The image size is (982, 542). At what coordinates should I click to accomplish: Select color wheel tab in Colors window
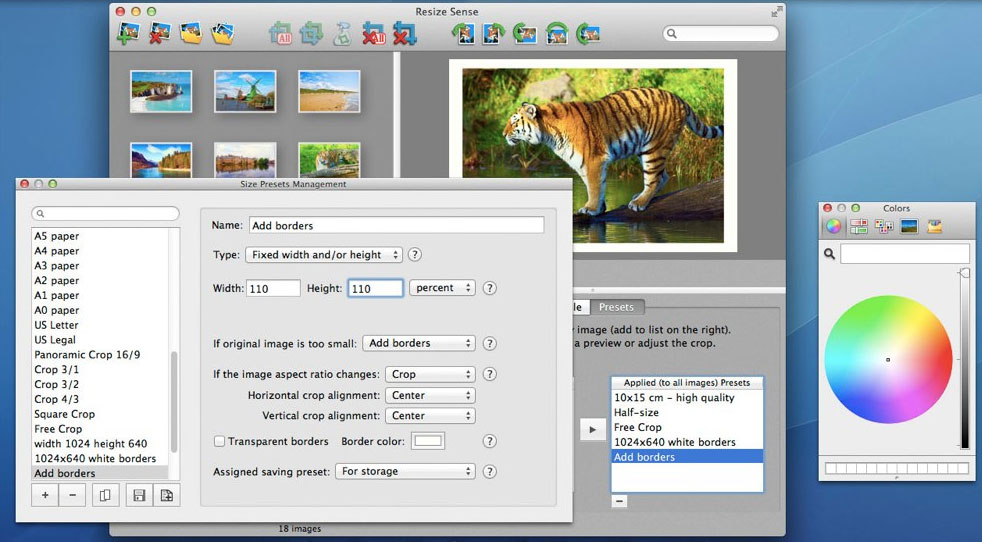(833, 226)
